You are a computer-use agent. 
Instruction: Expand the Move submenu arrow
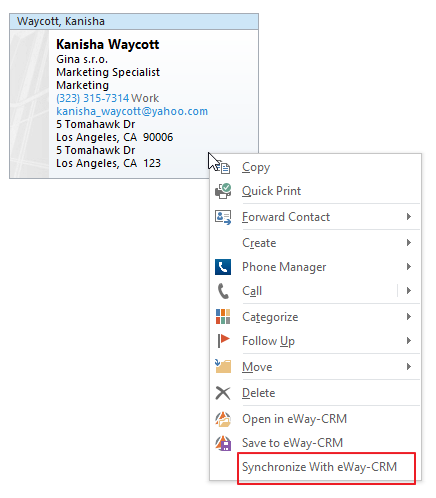pyautogui.click(x=409, y=367)
